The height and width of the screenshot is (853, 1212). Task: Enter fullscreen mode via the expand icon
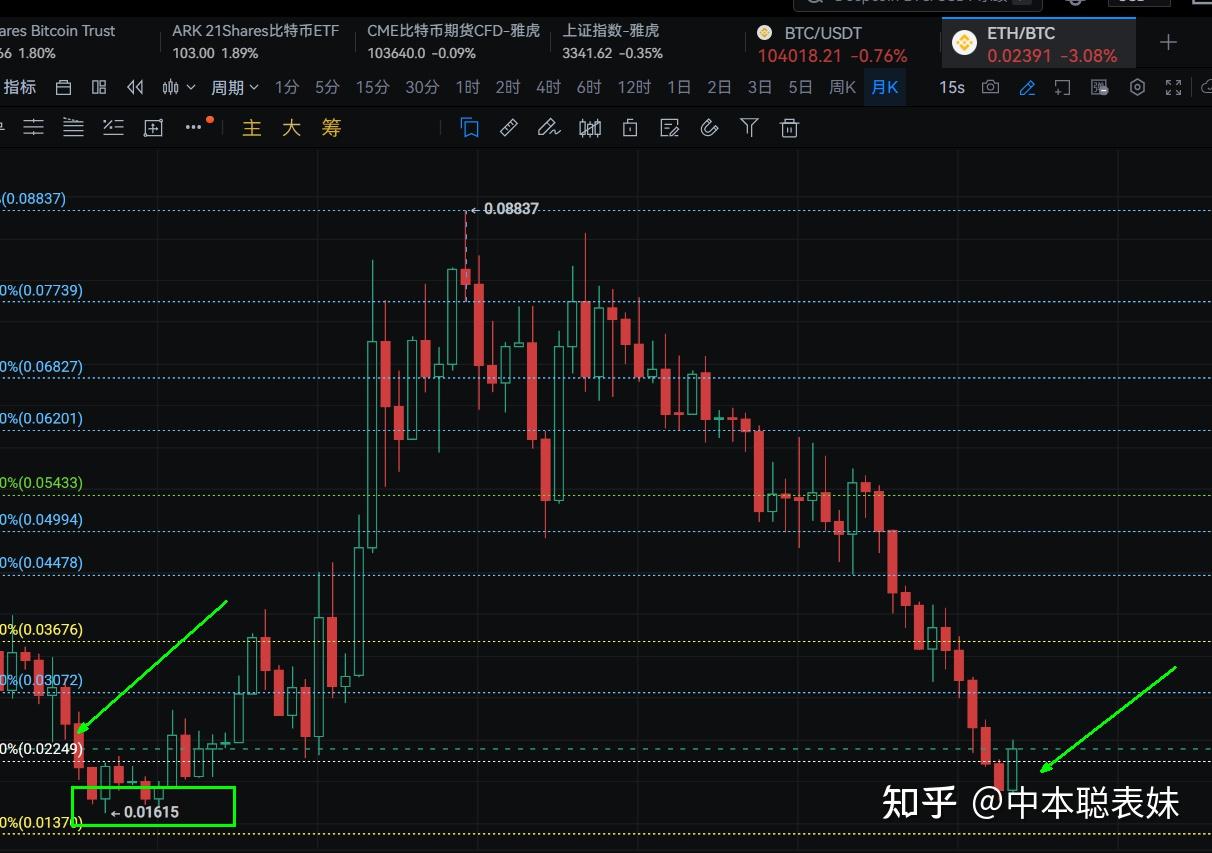[1173, 87]
